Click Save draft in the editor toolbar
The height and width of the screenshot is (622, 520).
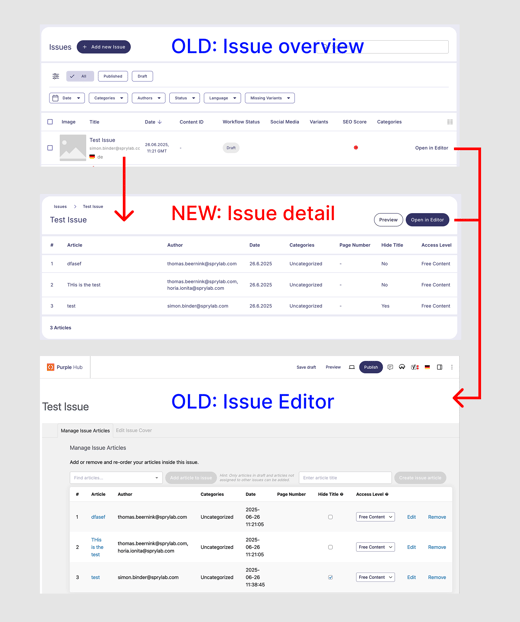[306, 367]
